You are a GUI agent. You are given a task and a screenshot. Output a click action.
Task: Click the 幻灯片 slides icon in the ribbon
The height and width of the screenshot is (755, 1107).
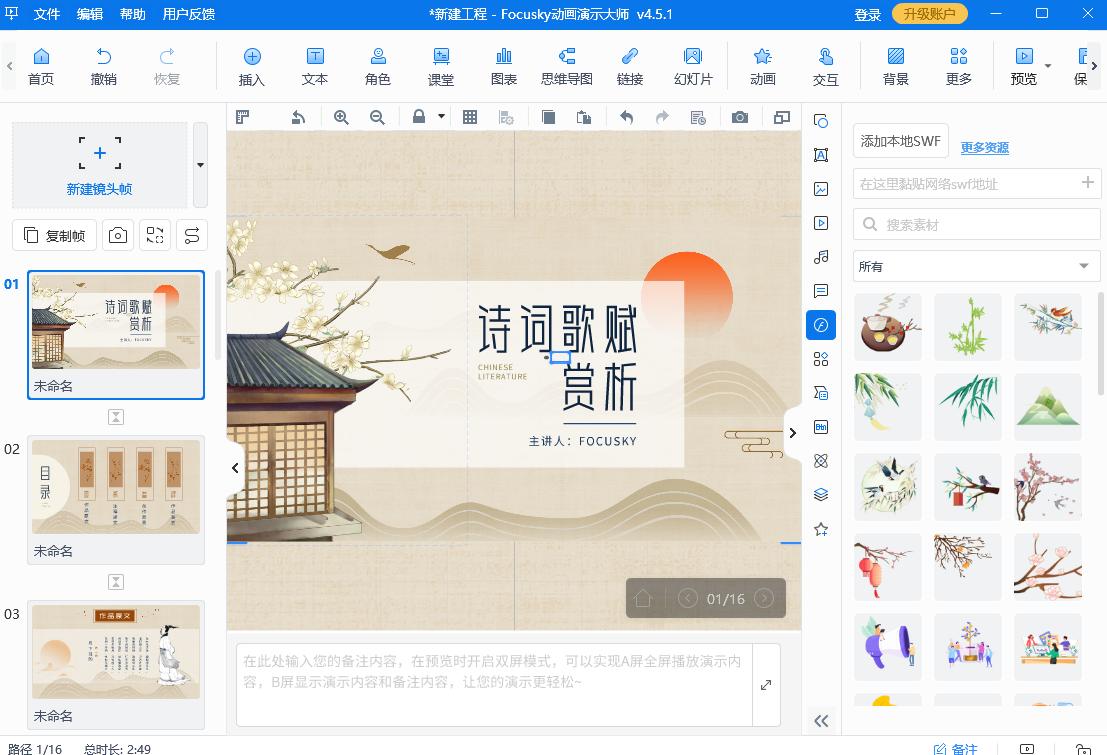pyautogui.click(x=693, y=64)
